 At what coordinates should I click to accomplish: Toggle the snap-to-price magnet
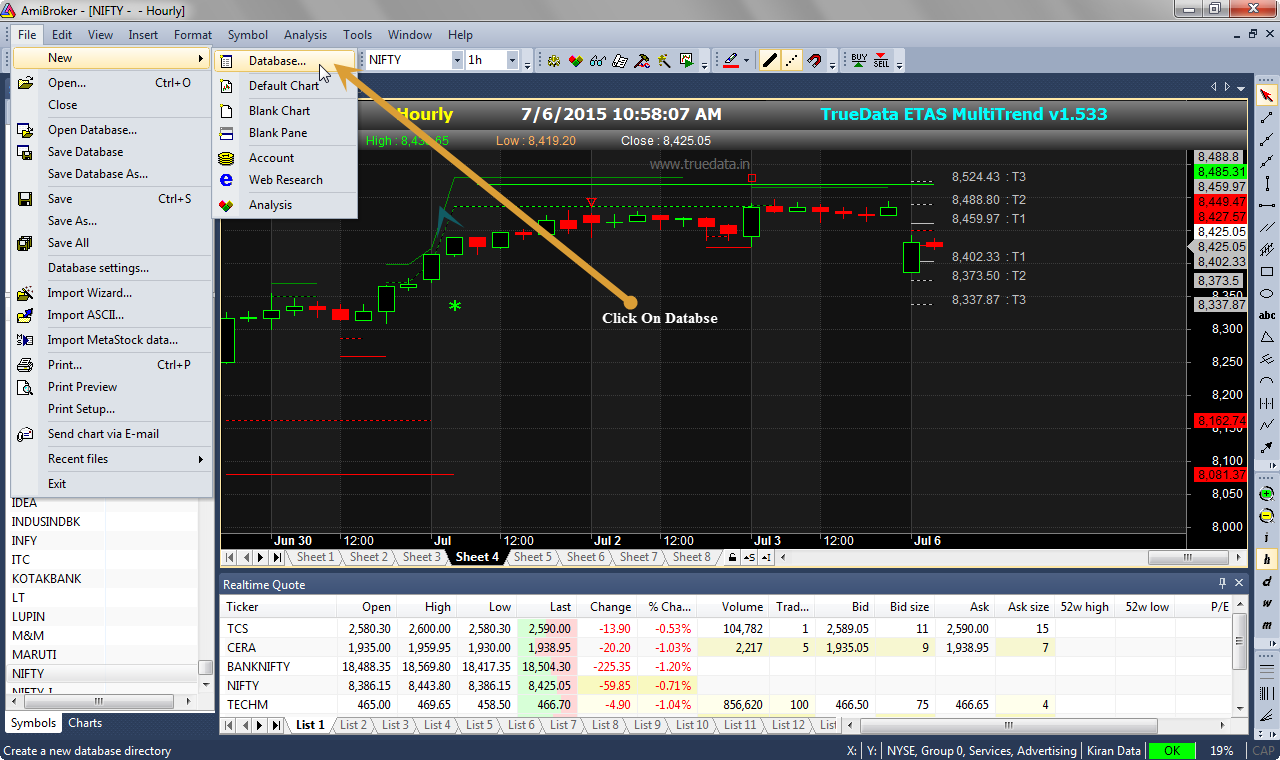[x=814, y=60]
